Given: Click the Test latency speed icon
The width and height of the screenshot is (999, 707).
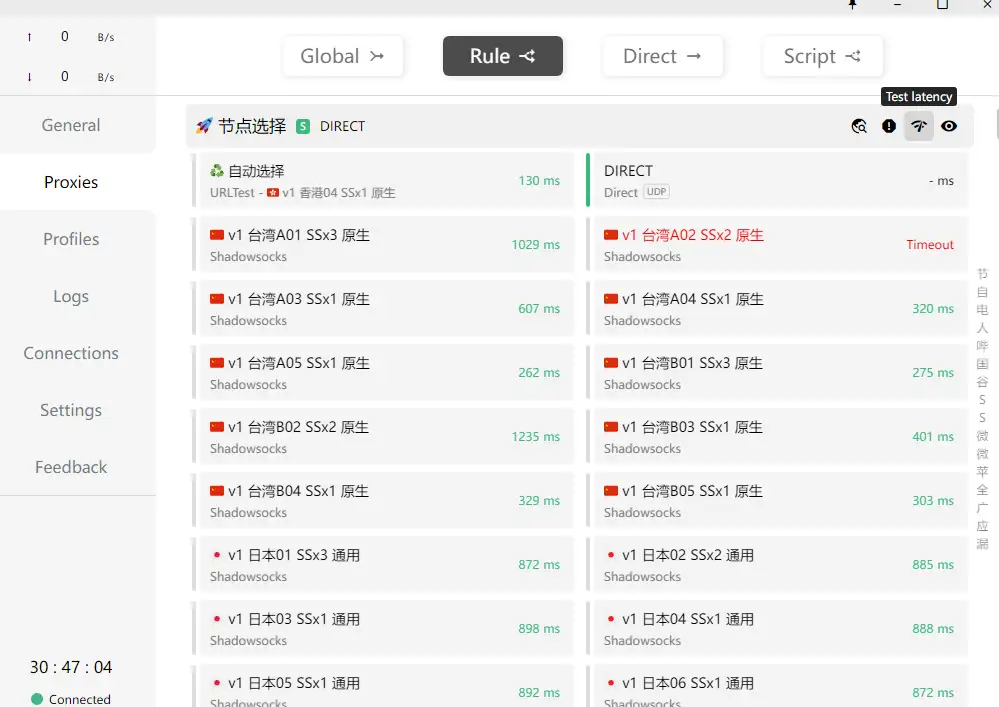Looking at the screenshot, I should tap(919, 126).
